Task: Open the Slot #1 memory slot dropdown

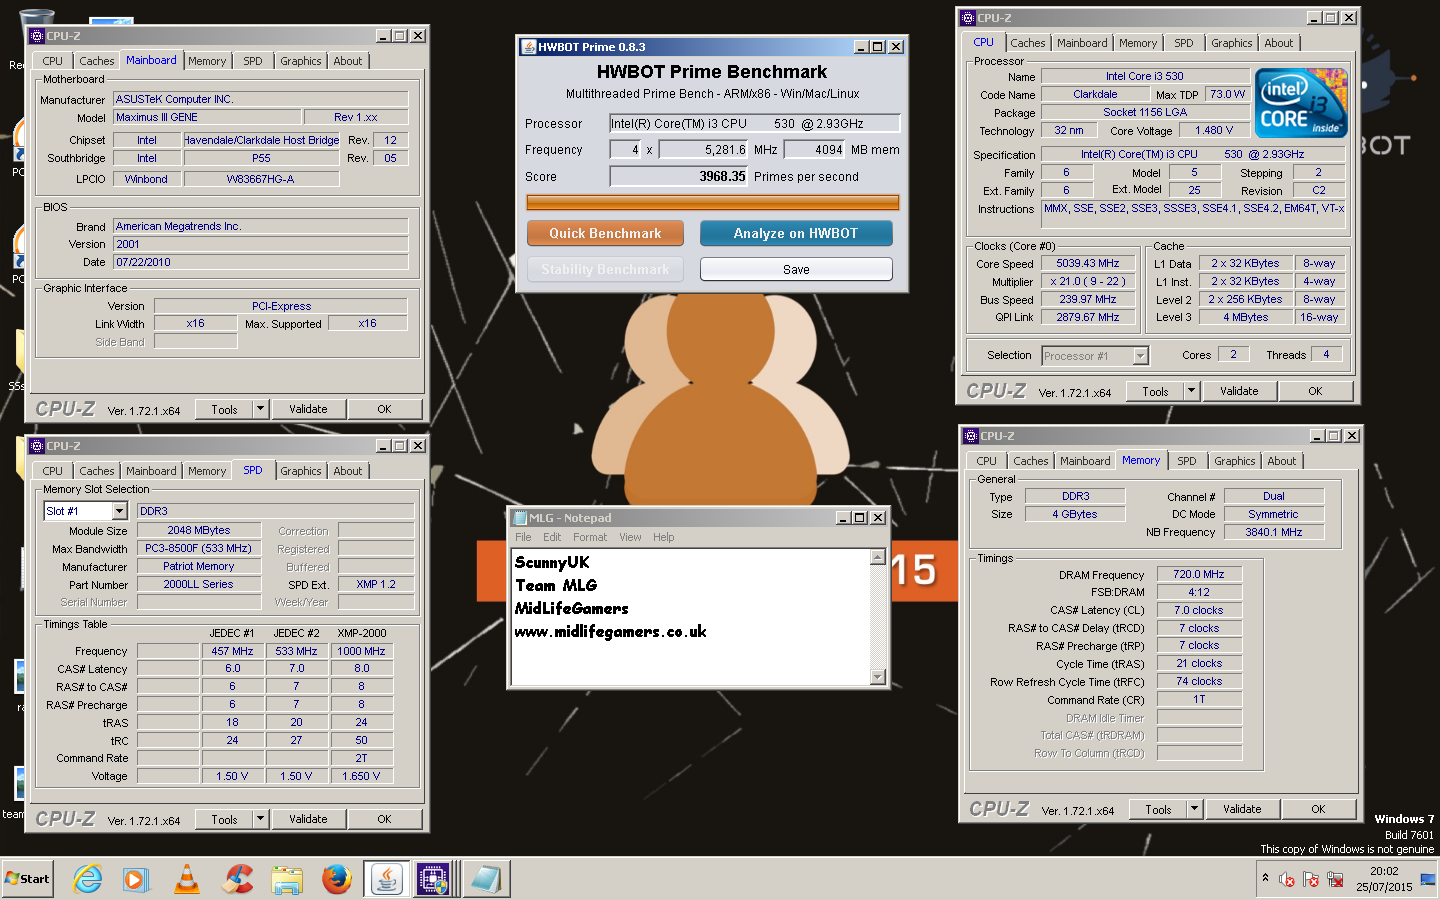Action: pyautogui.click(x=119, y=511)
